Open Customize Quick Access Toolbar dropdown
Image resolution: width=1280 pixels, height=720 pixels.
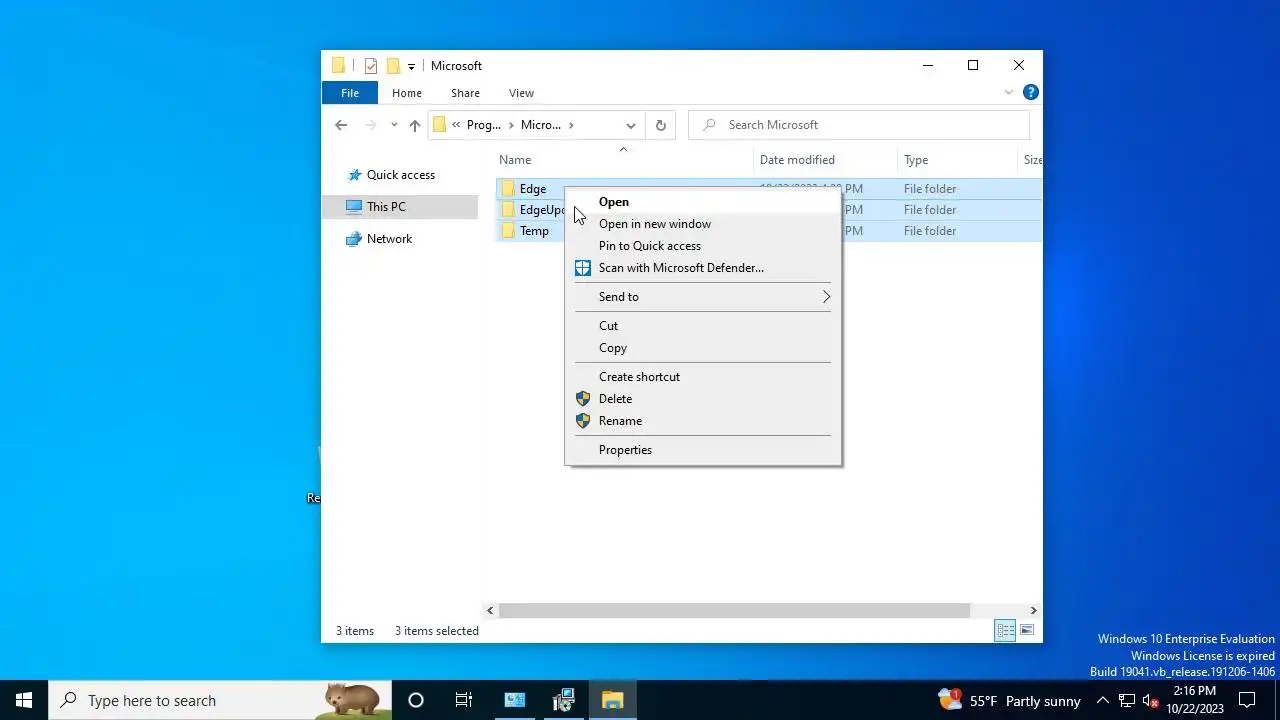coord(411,67)
